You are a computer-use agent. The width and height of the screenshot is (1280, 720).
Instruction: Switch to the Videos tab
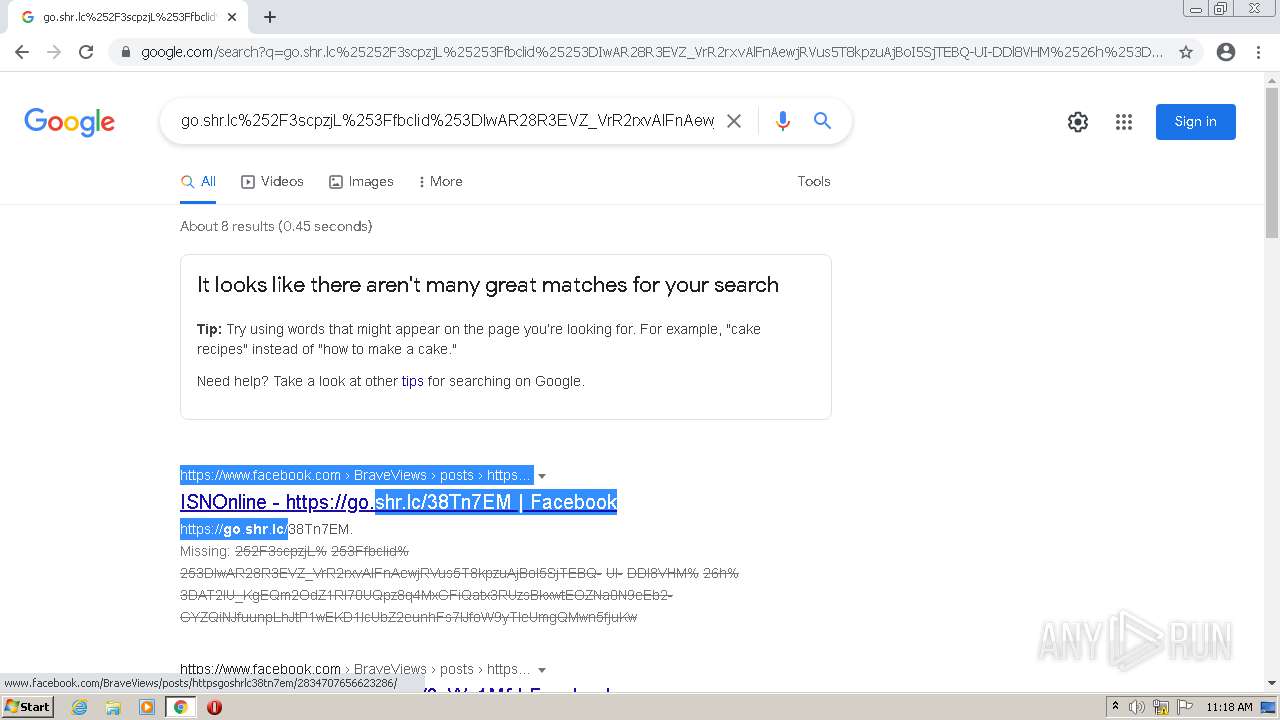coord(272,182)
